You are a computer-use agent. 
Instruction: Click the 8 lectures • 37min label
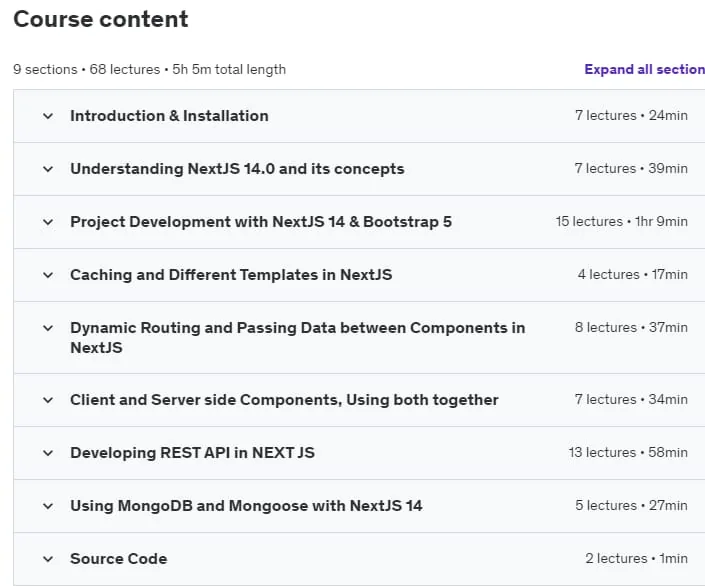coord(631,328)
